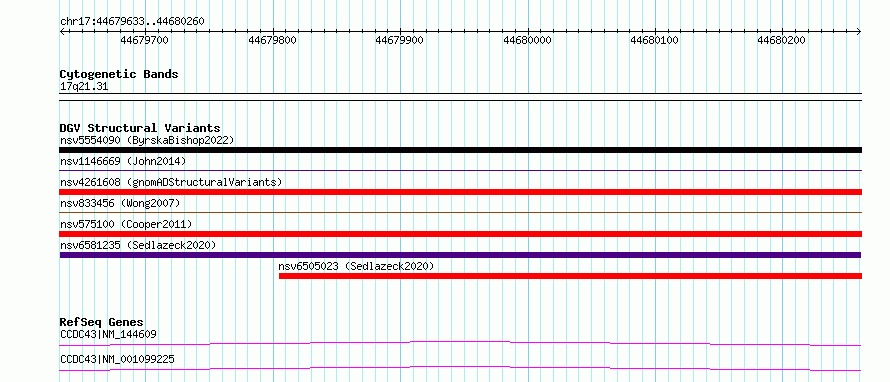
Task: Click the 17q21.31 band label
Action: (x=84, y=87)
